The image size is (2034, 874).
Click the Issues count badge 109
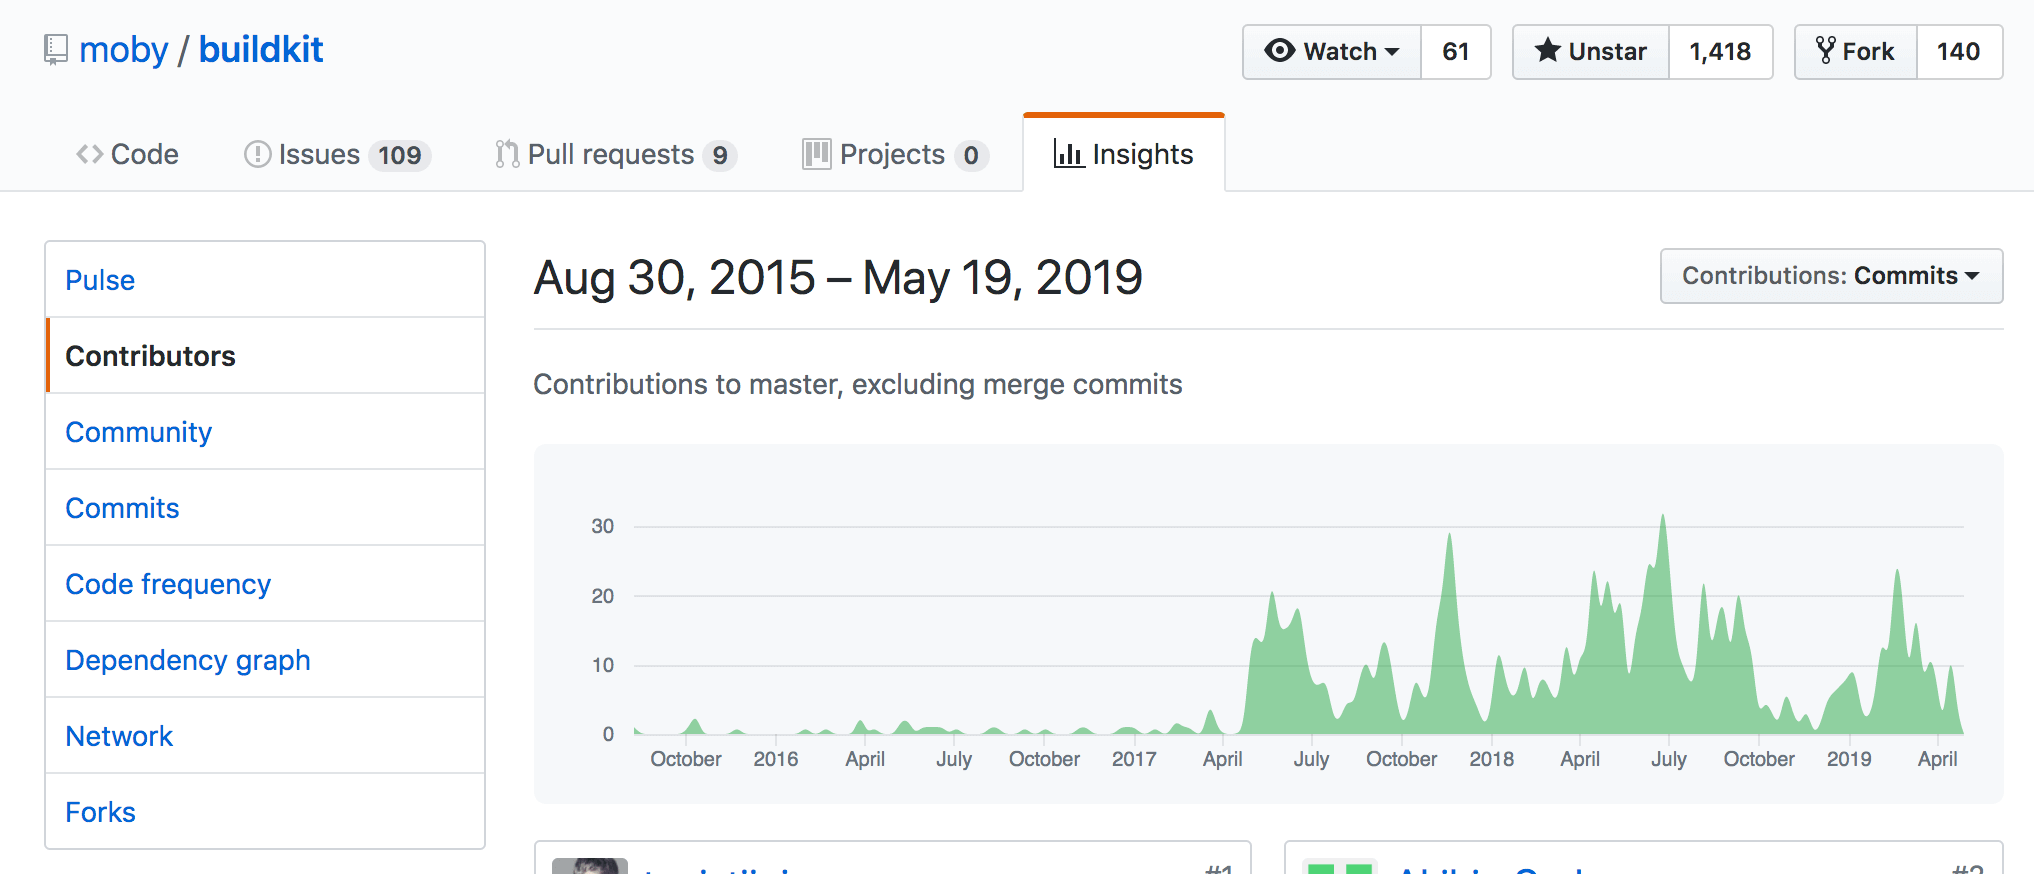click(x=400, y=155)
